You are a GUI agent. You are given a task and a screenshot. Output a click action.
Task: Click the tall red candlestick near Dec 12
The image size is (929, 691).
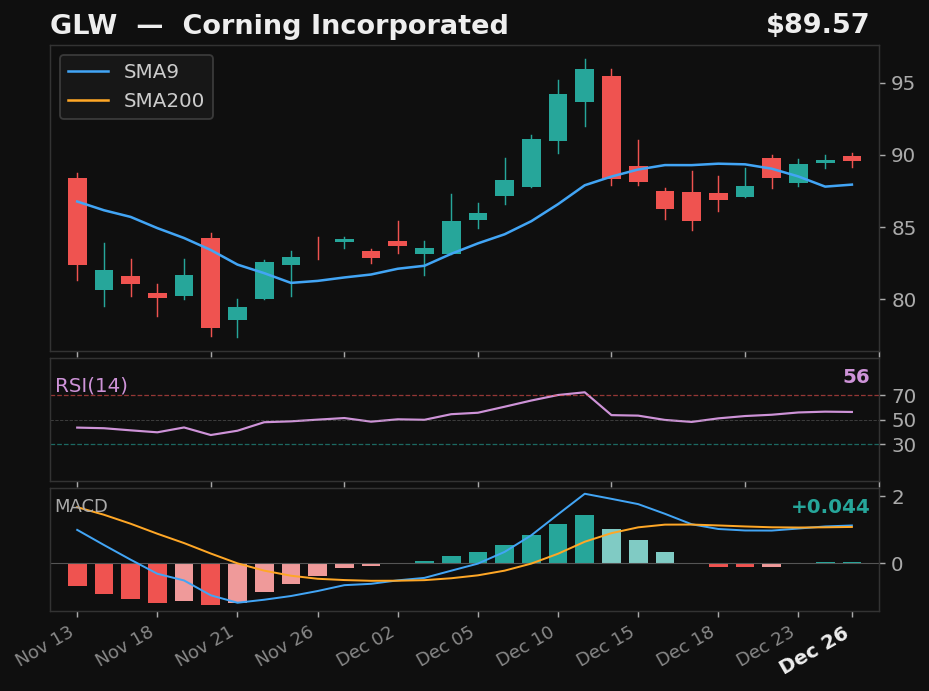point(611,127)
